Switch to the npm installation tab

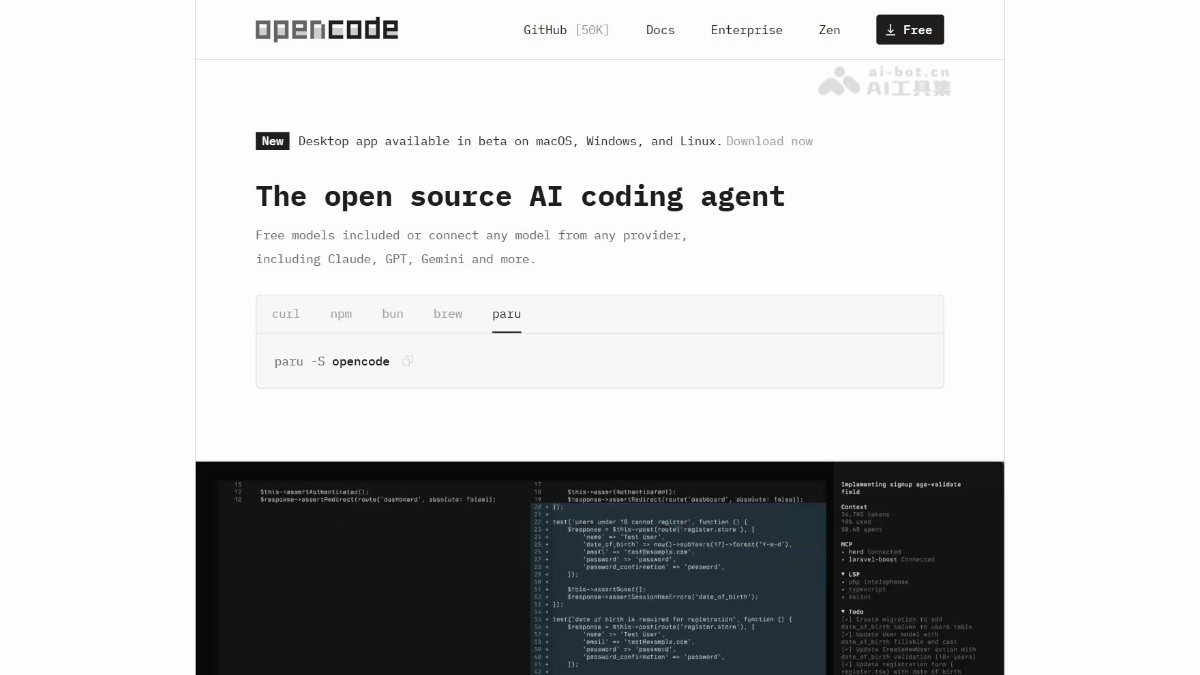coord(341,314)
